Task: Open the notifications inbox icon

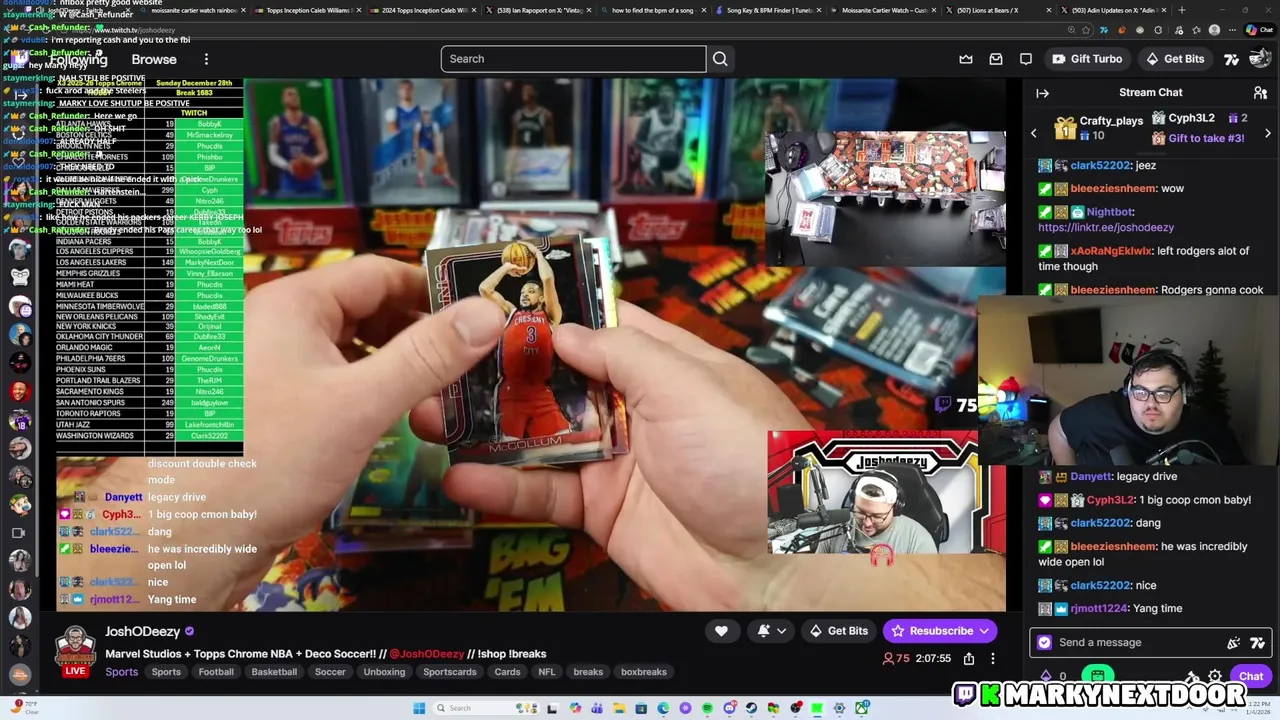Action: pos(996,59)
